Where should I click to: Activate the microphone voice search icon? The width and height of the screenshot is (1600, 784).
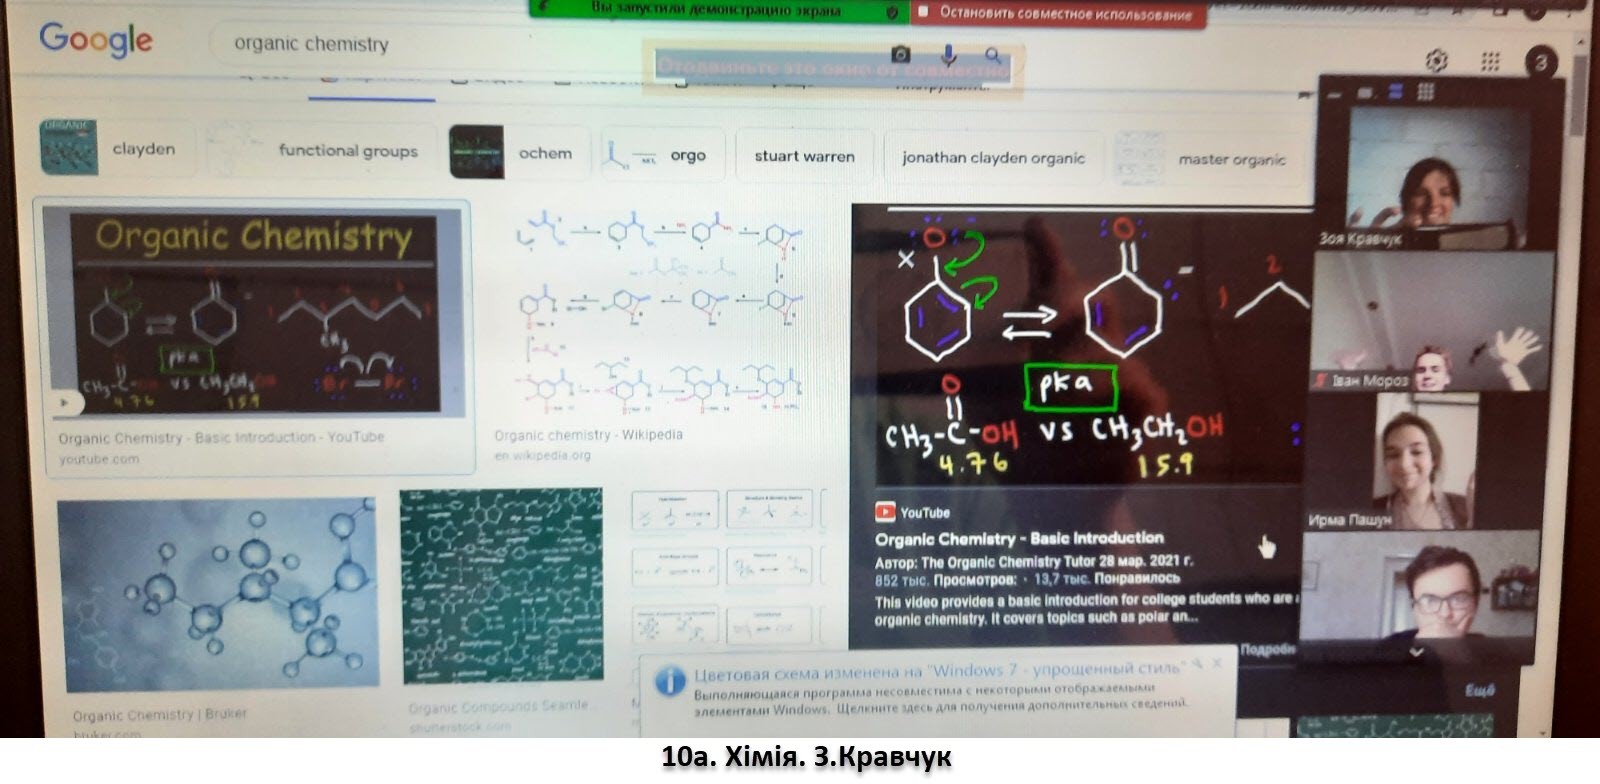click(x=948, y=55)
